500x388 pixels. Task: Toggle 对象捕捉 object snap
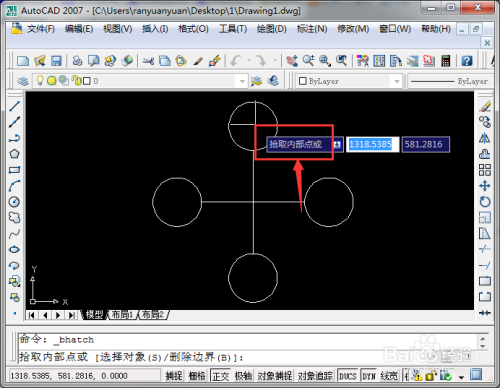tap(275, 376)
